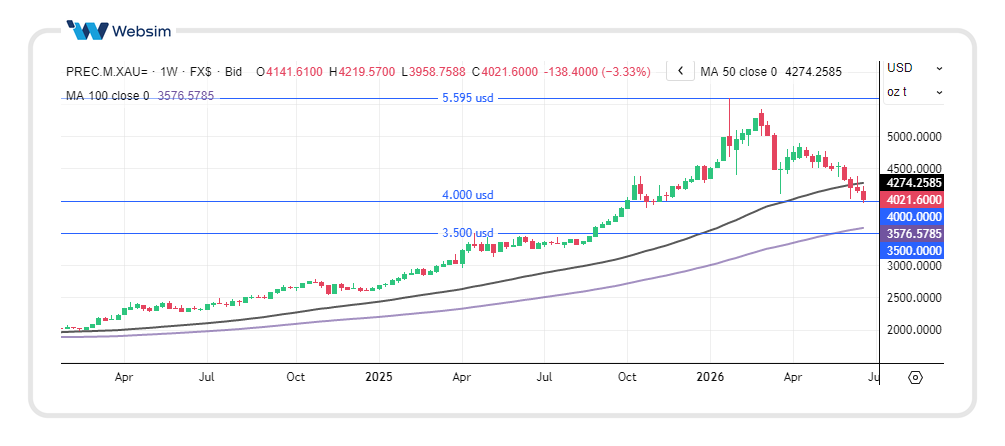This screenshot has height=446, width=1005.
Task: Click the open value O4141.6100
Action: click(x=289, y=72)
